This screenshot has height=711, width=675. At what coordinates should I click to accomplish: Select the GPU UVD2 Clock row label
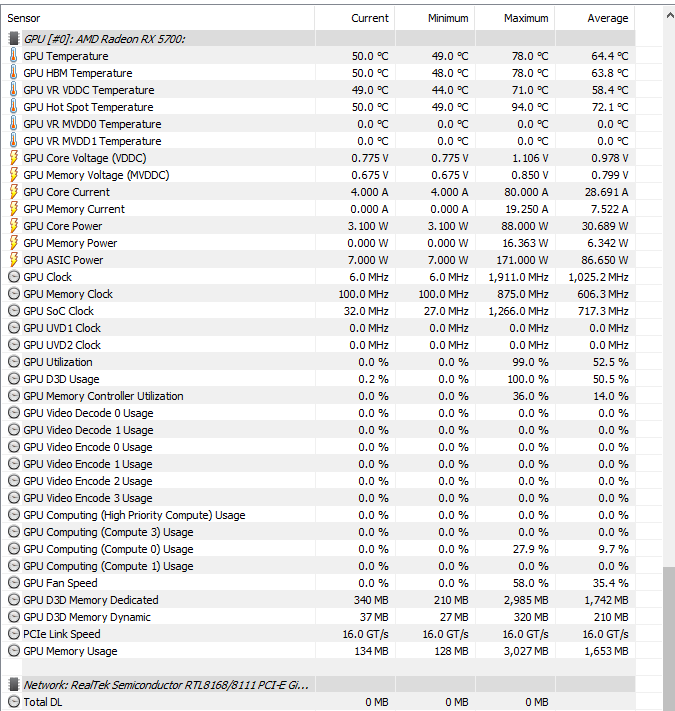coord(62,345)
